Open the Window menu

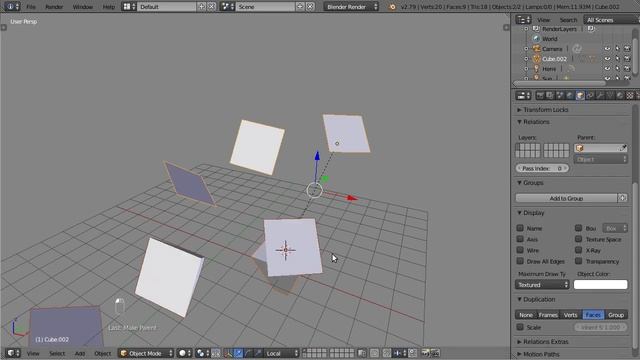(83, 7)
